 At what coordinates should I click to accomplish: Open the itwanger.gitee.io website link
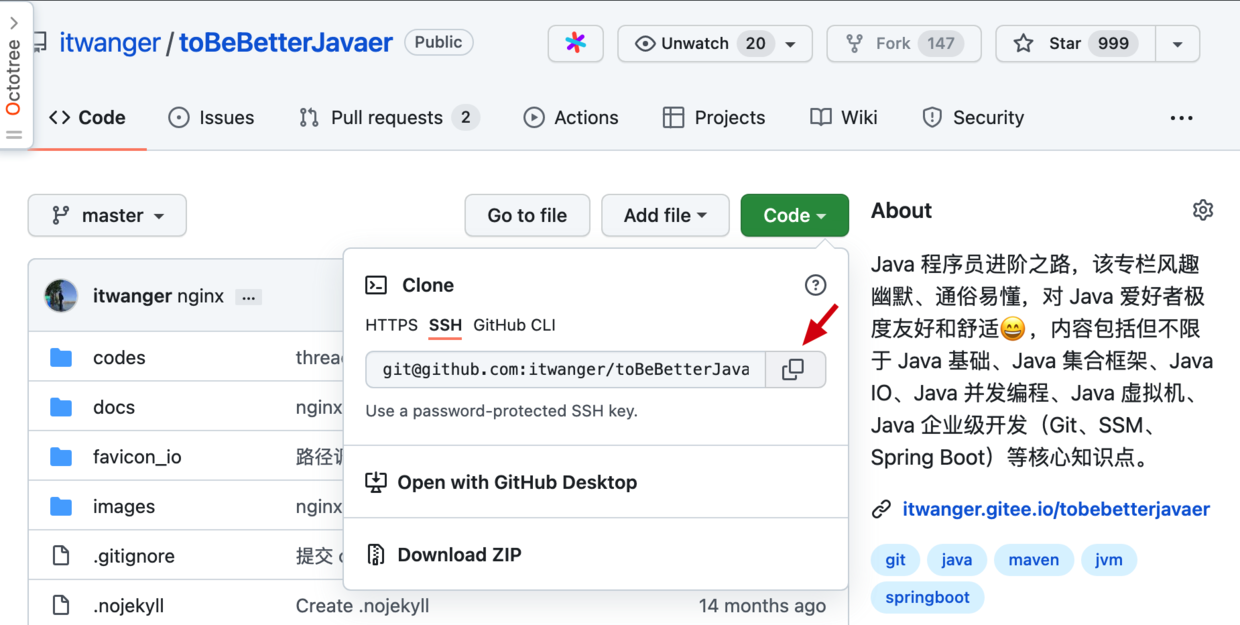pos(1055,509)
